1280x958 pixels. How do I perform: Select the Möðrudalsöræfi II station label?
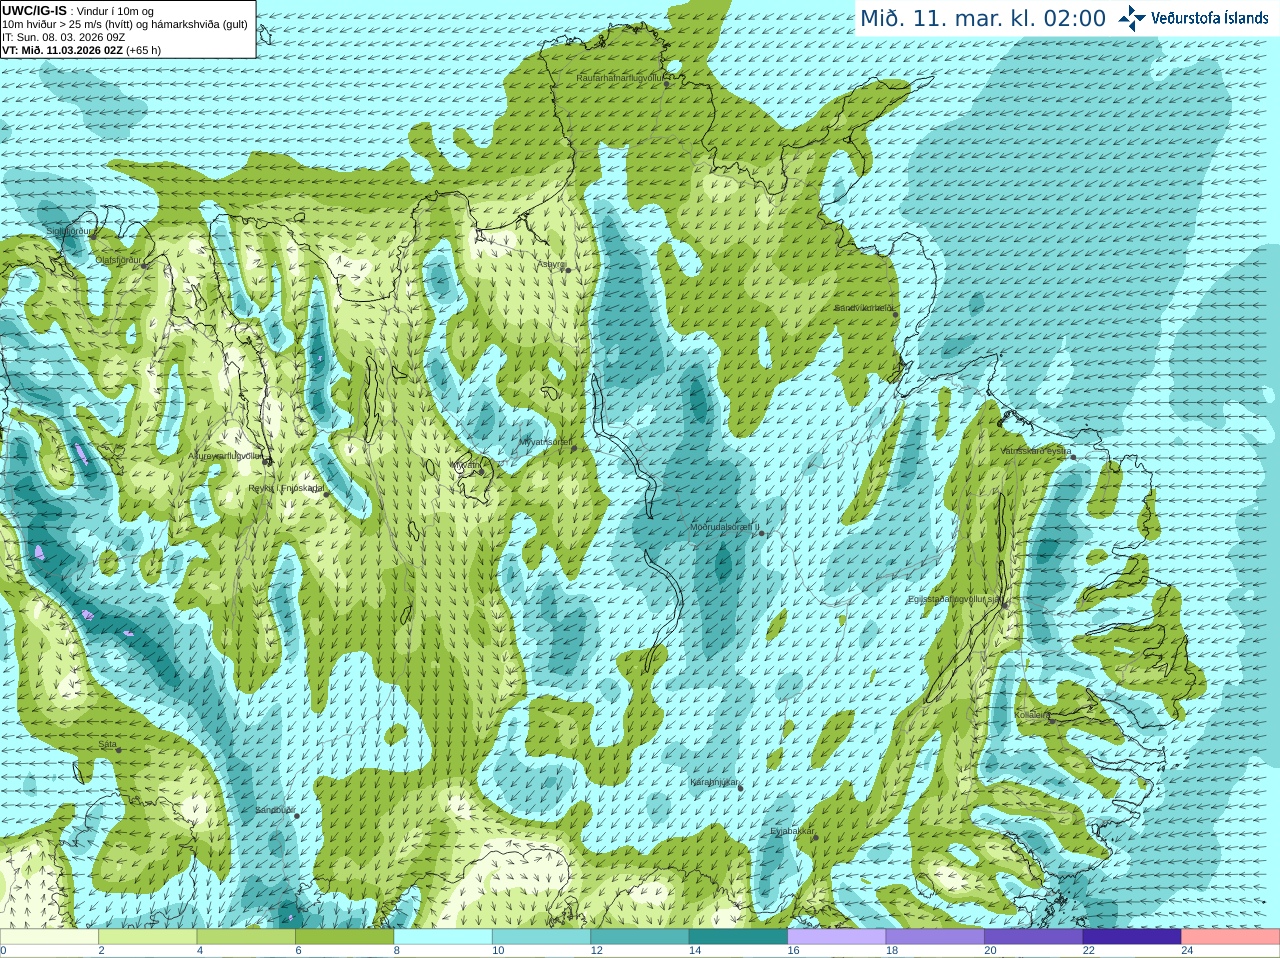[x=724, y=527]
